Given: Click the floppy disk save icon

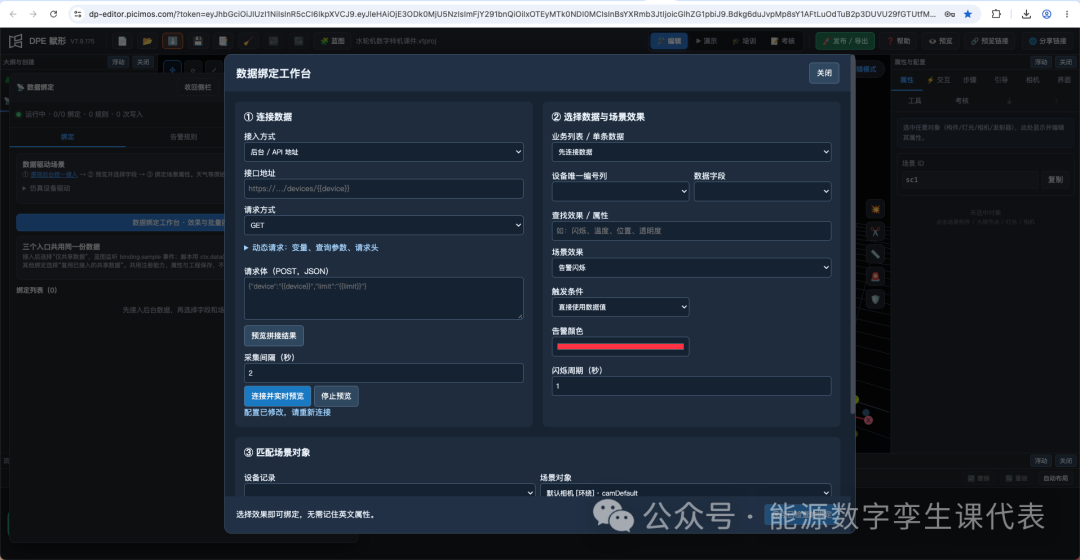Looking at the screenshot, I should pyautogui.click(x=198, y=41).
